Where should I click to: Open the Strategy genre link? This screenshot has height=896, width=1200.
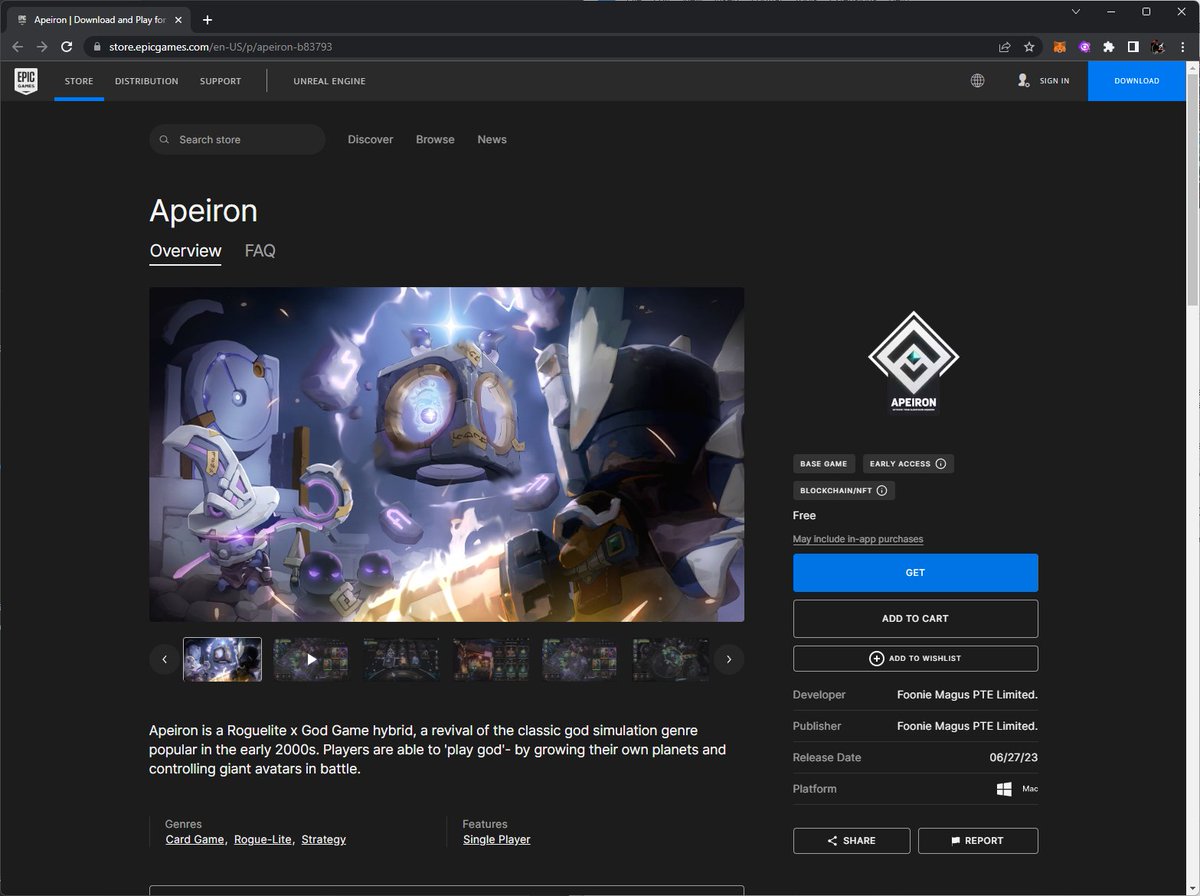click(324, 840)
